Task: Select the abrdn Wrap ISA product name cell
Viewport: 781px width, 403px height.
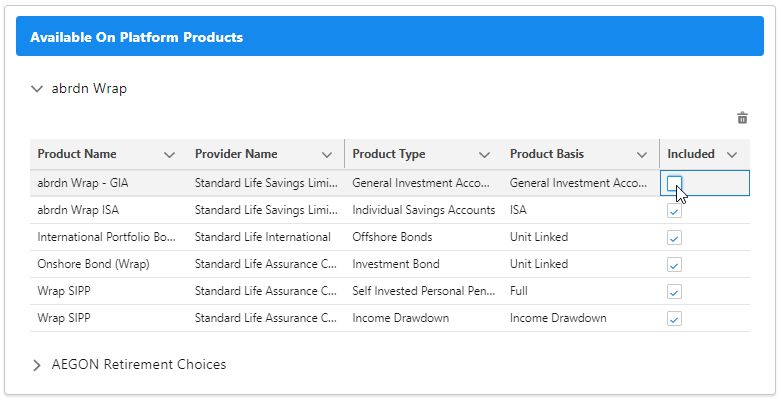Action: [x=82, y=211]
